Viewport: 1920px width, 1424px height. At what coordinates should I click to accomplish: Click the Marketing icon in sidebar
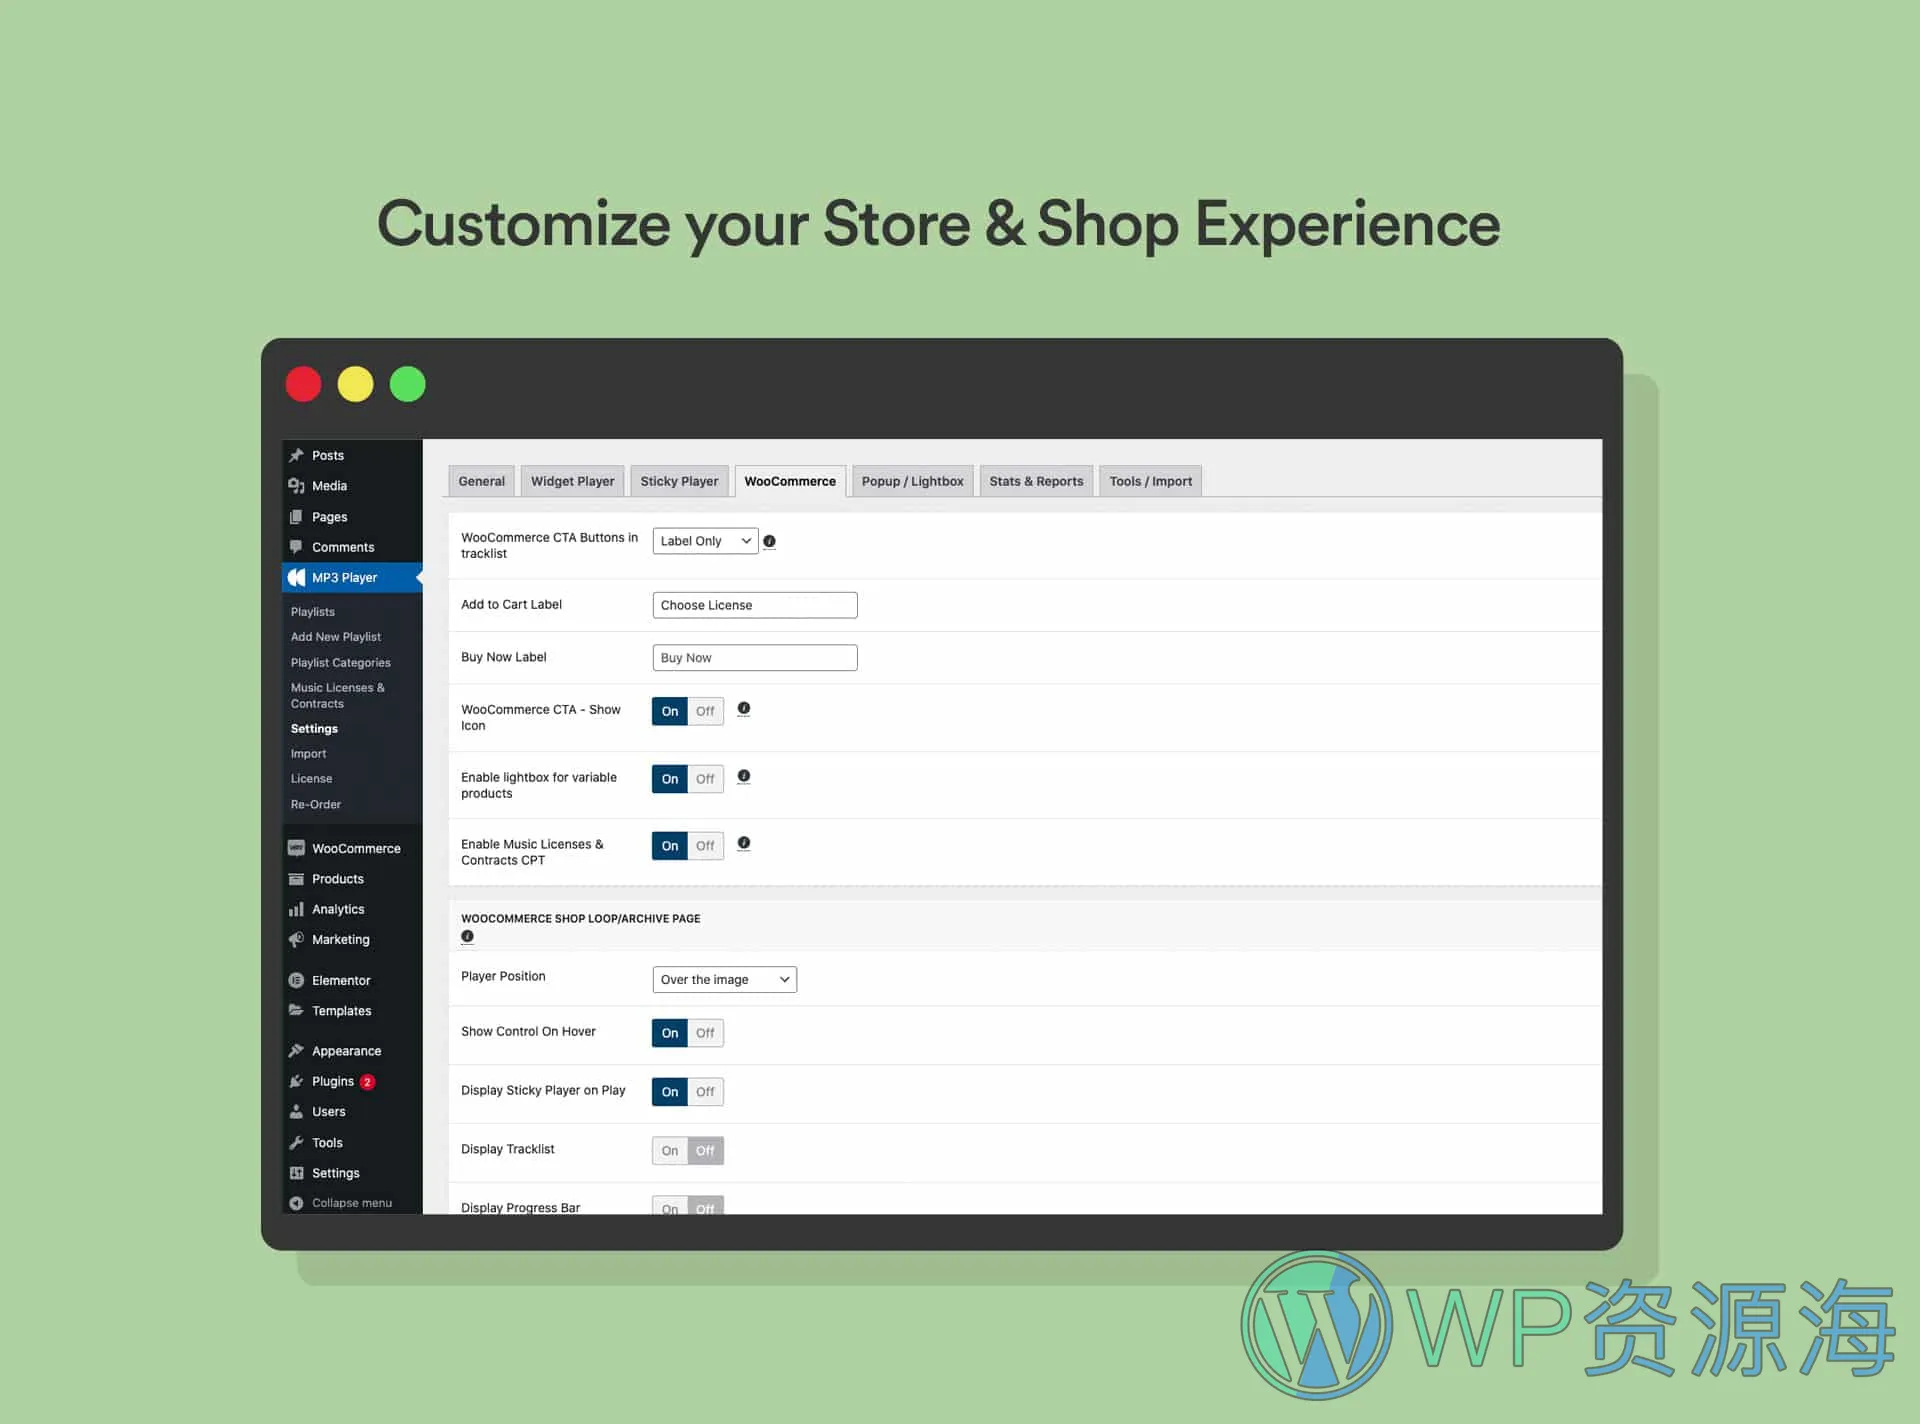click(295, 939)
